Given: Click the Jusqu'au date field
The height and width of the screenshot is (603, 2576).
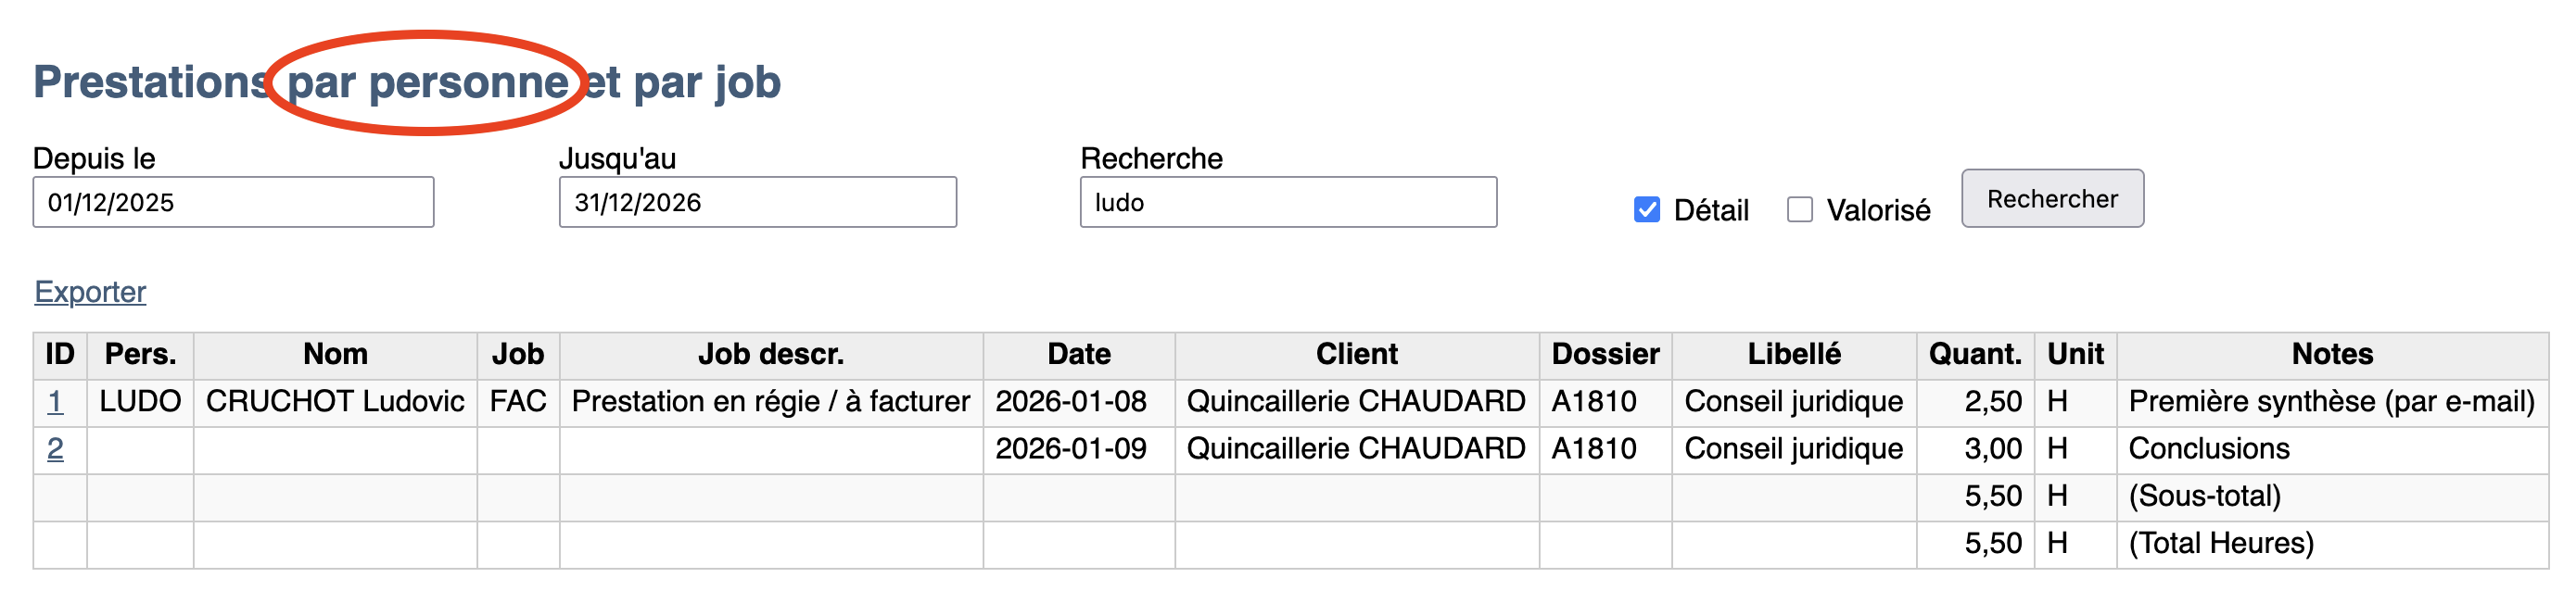Looking at the screenshot, I should [x=757, y=202].
